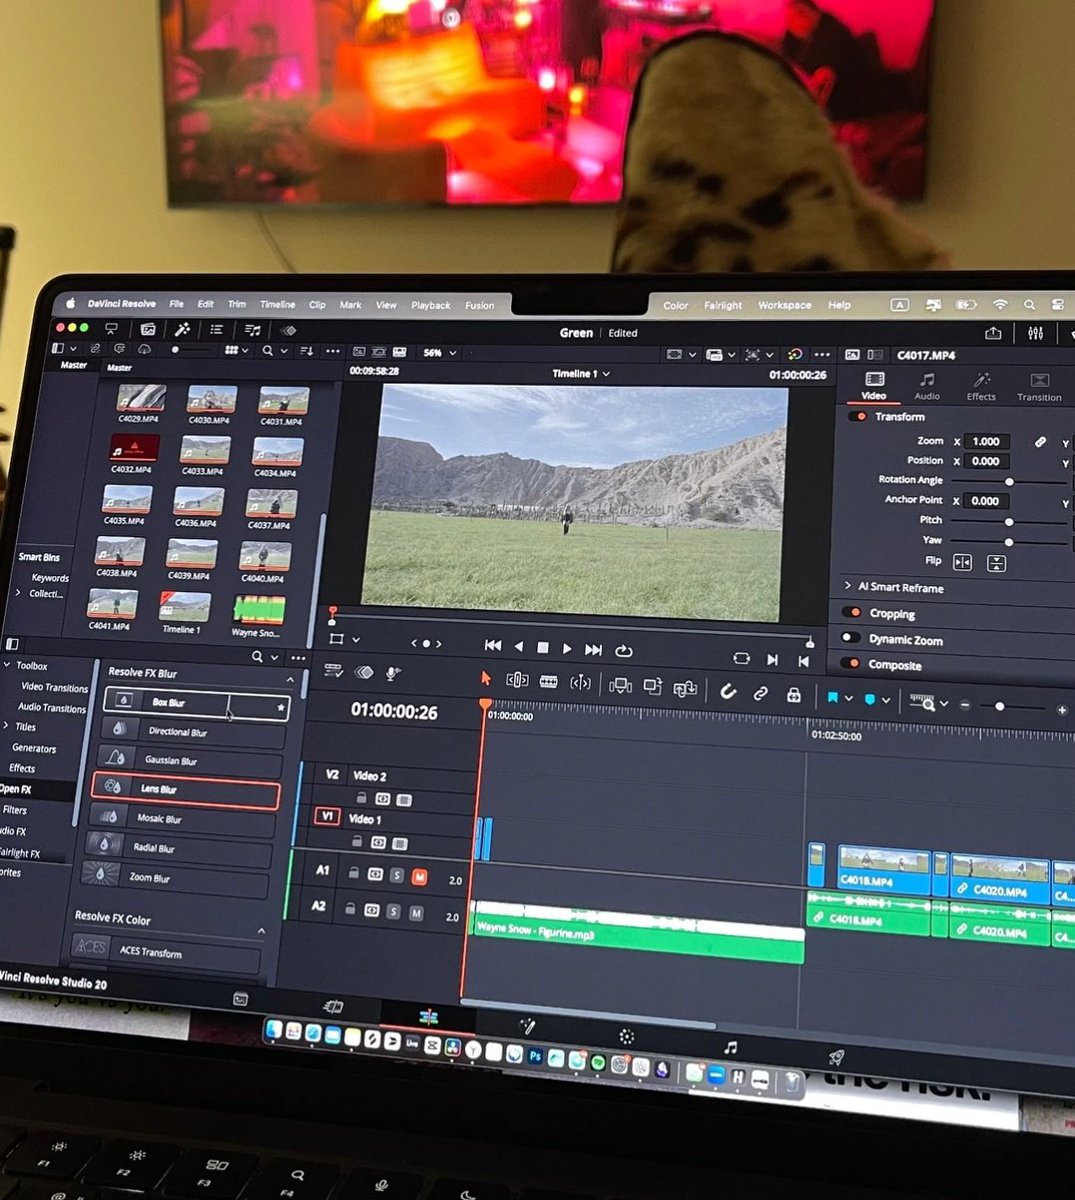This screenshot has width=1075, height=1200.
Task: Click the Flip Horizontal icon
Action: pos(962,562)
